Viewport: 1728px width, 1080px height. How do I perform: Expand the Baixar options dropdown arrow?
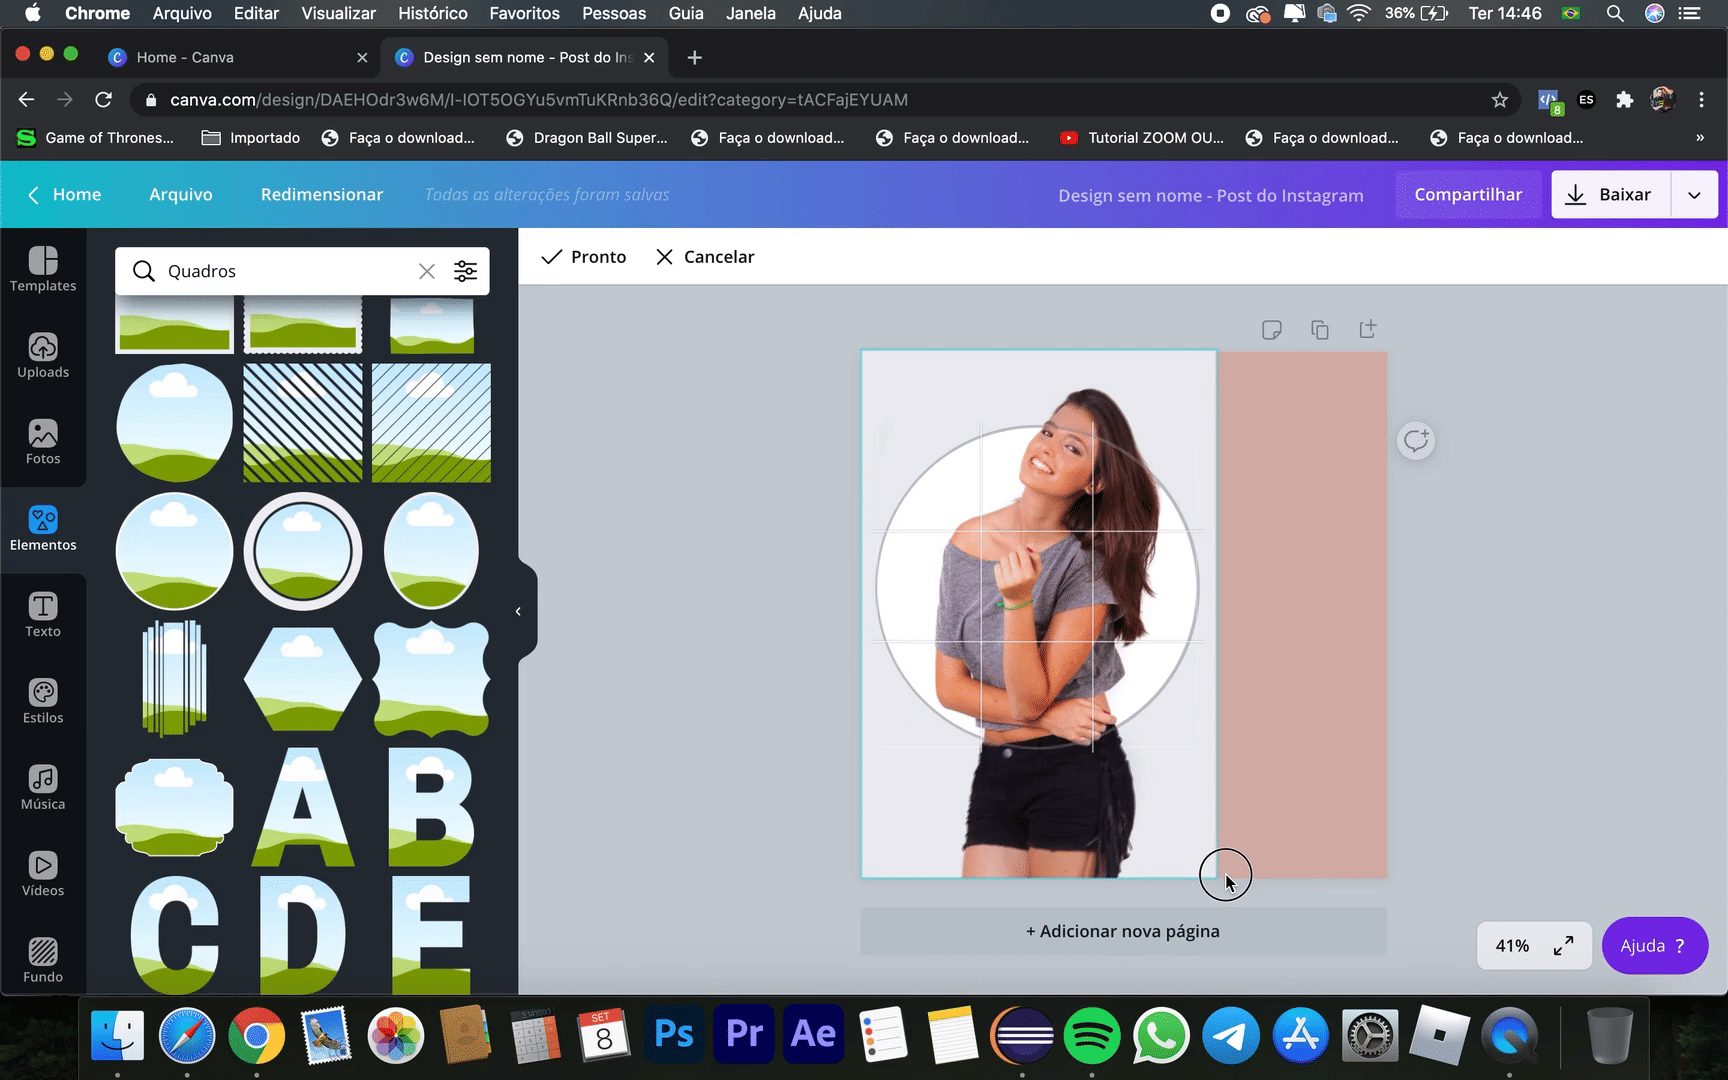(x=1694, y=195)
